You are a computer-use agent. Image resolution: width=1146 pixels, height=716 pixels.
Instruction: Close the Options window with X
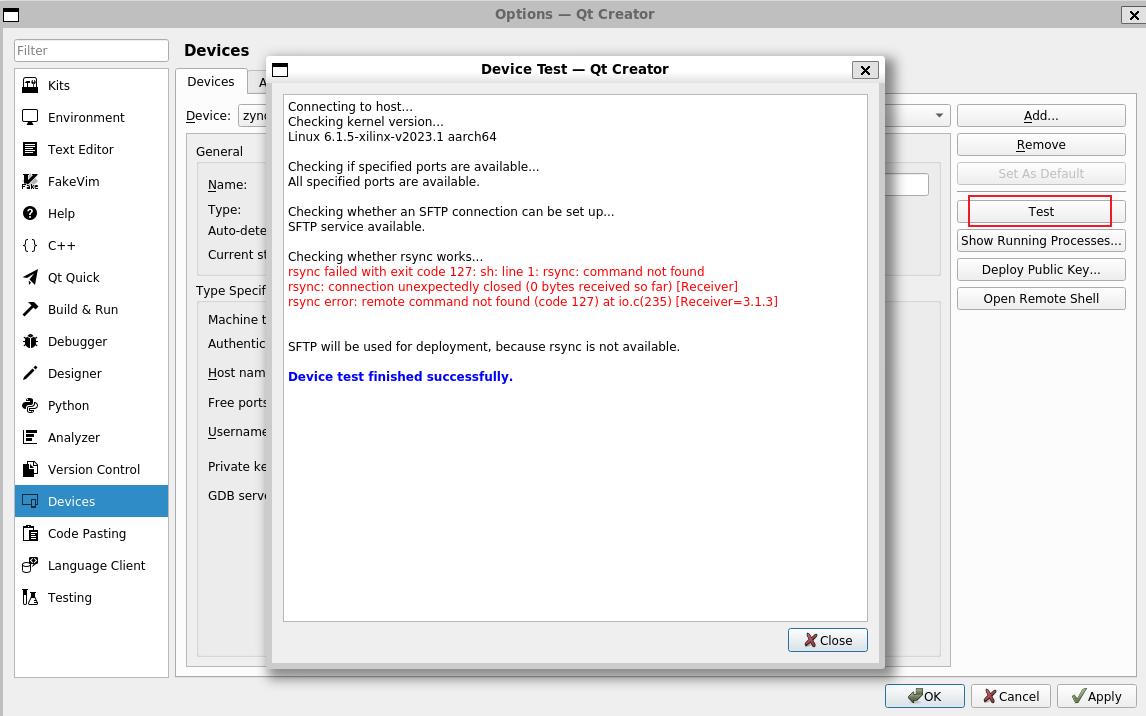(x=1133, y=15)
